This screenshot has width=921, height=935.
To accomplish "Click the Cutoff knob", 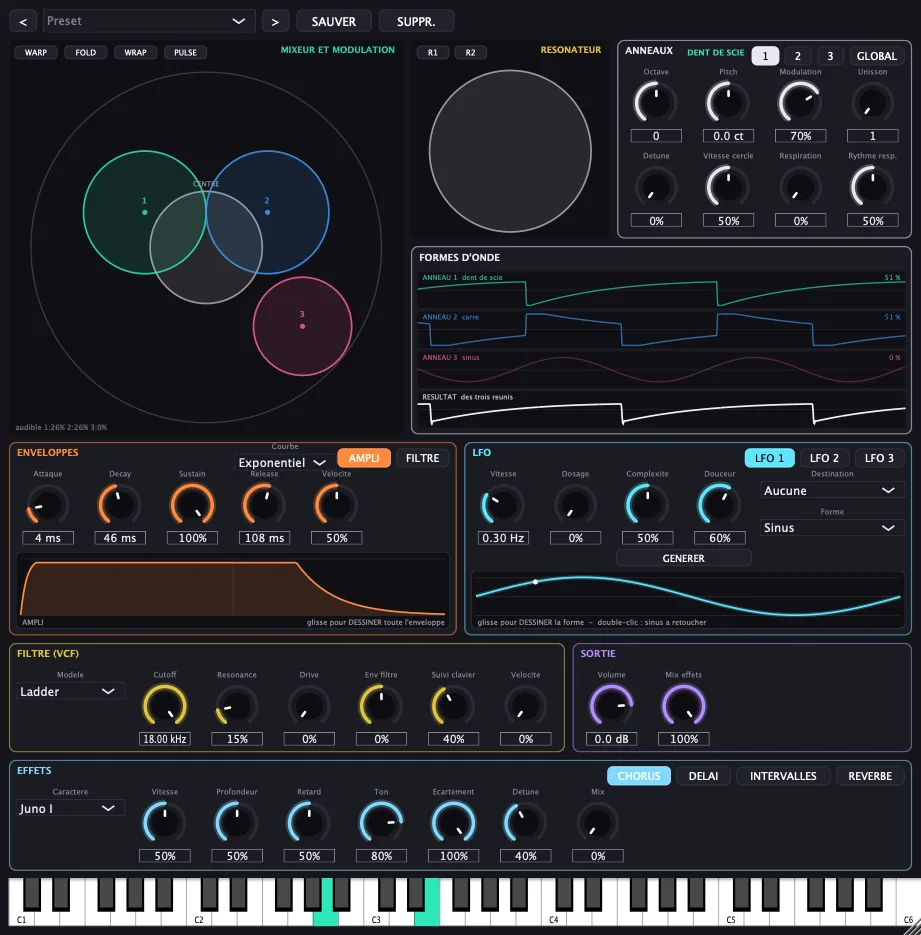I will (x=165, y=706).
